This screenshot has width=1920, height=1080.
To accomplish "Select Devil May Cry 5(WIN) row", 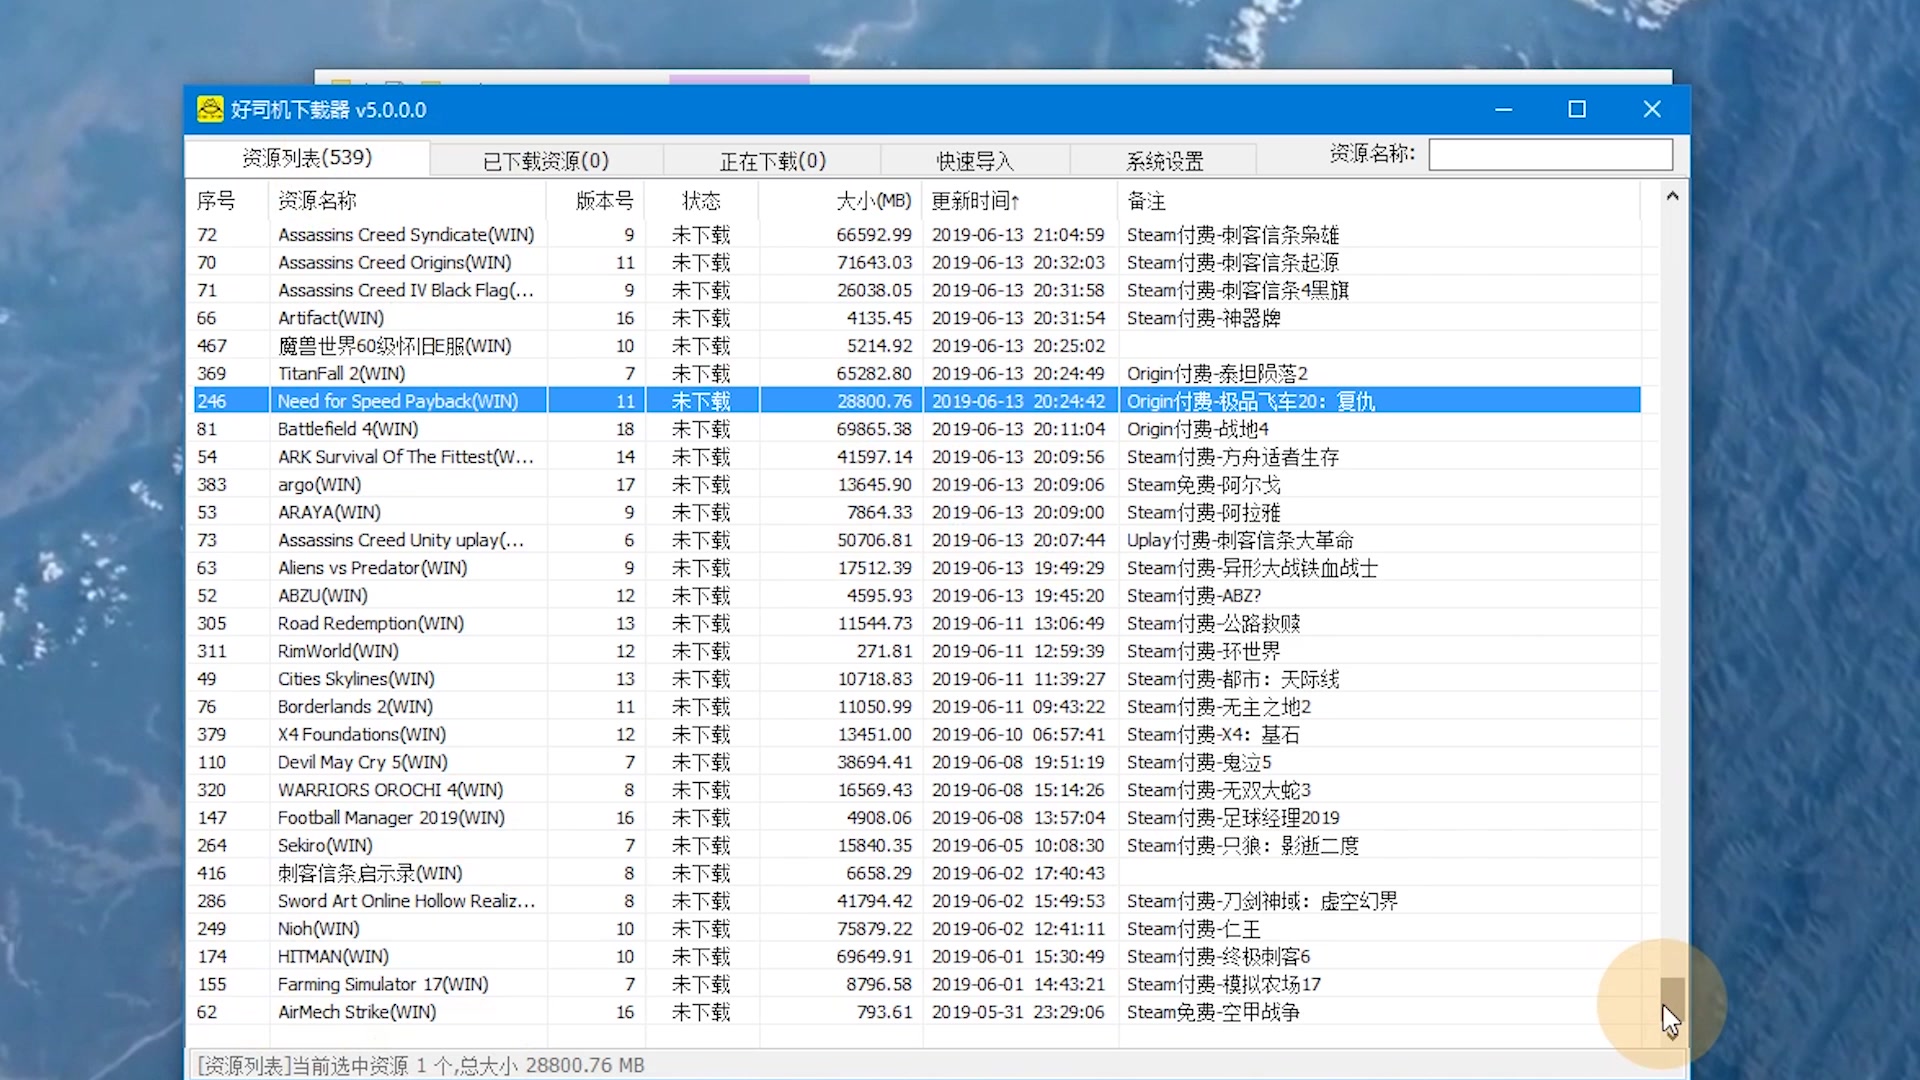I will pyautogui.click(x=916, y=762).
